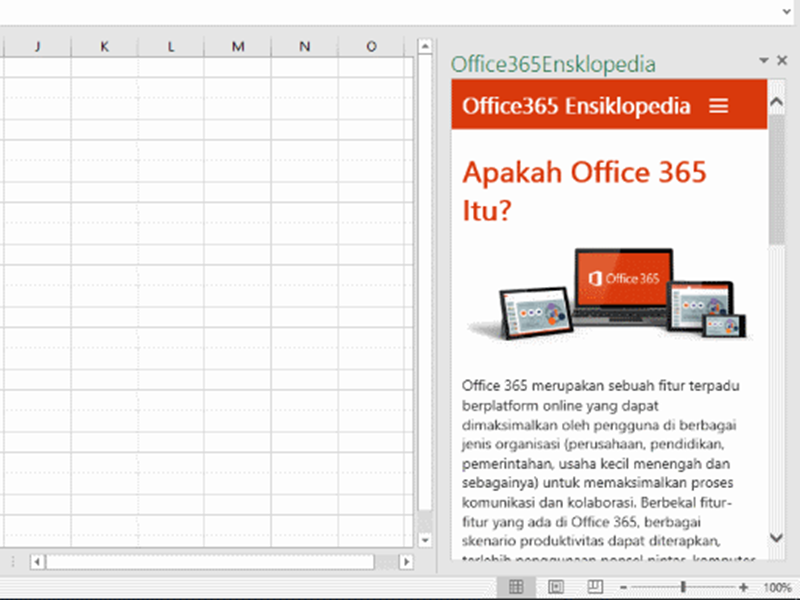Select column N header

point(305,46)
